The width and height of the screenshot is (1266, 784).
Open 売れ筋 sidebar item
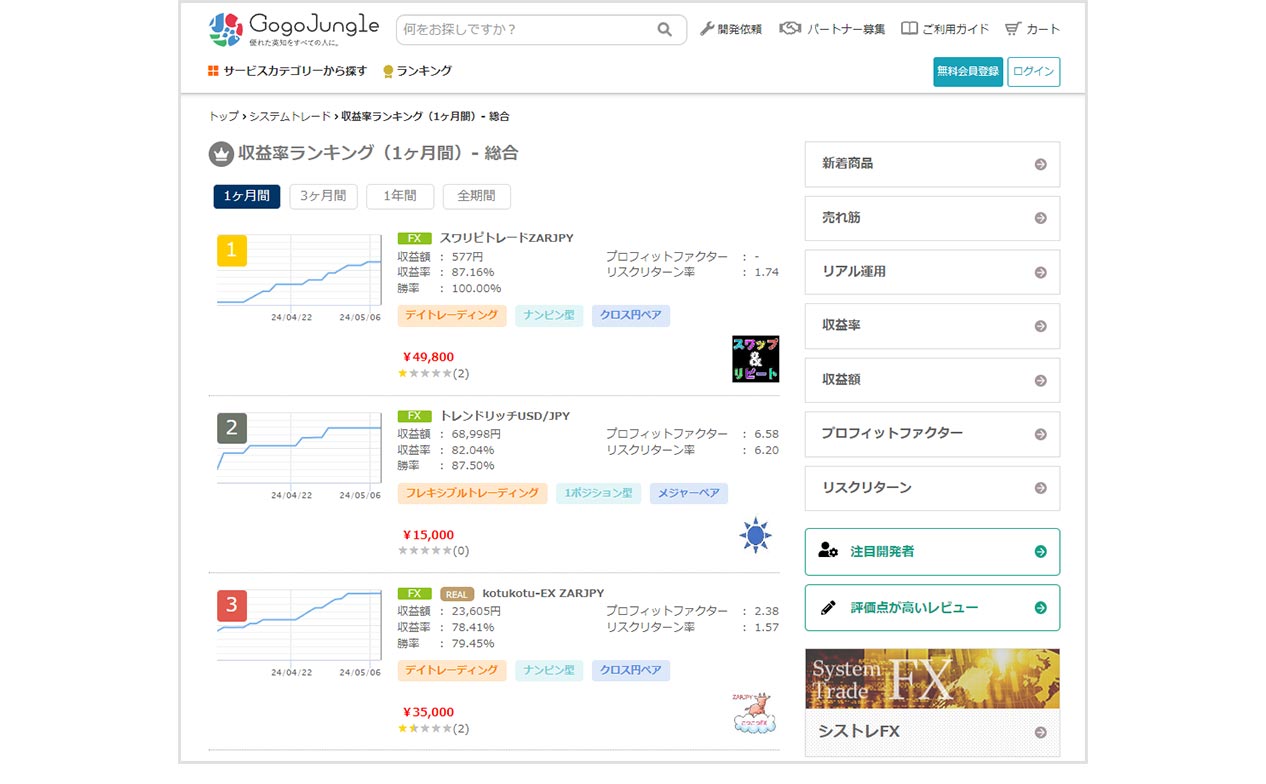click(932, 218)
